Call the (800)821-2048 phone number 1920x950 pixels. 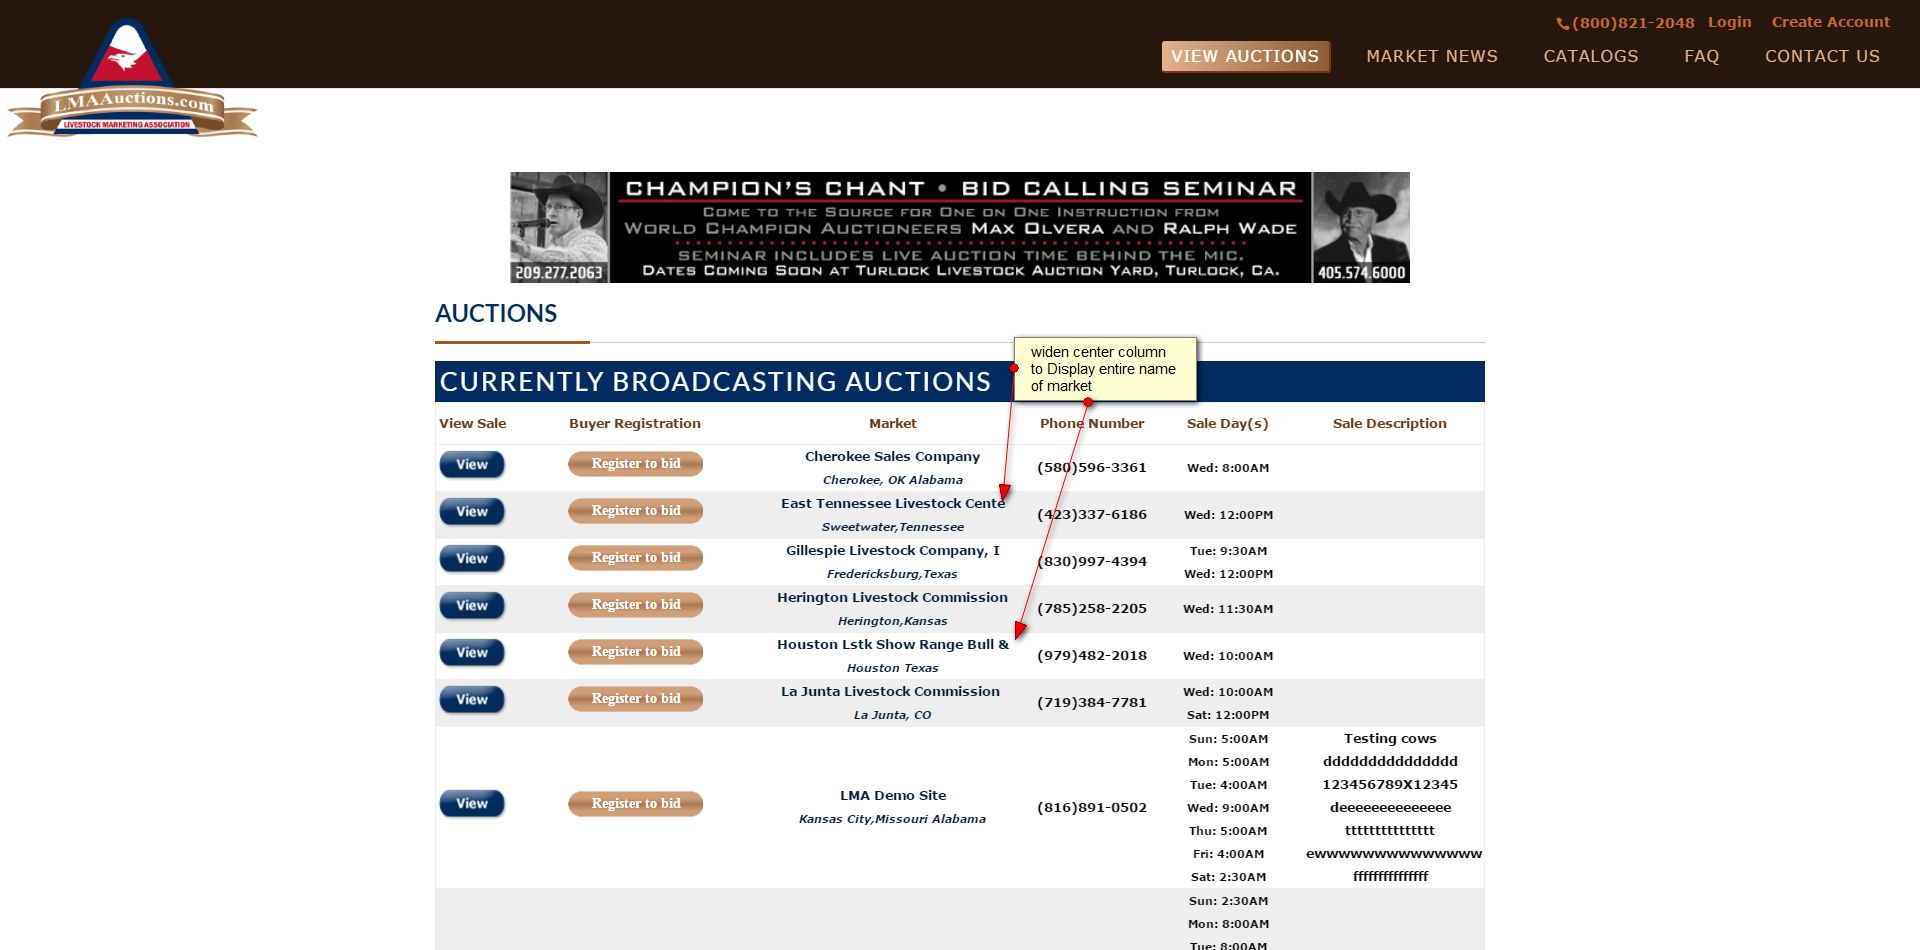[1625, 23]
